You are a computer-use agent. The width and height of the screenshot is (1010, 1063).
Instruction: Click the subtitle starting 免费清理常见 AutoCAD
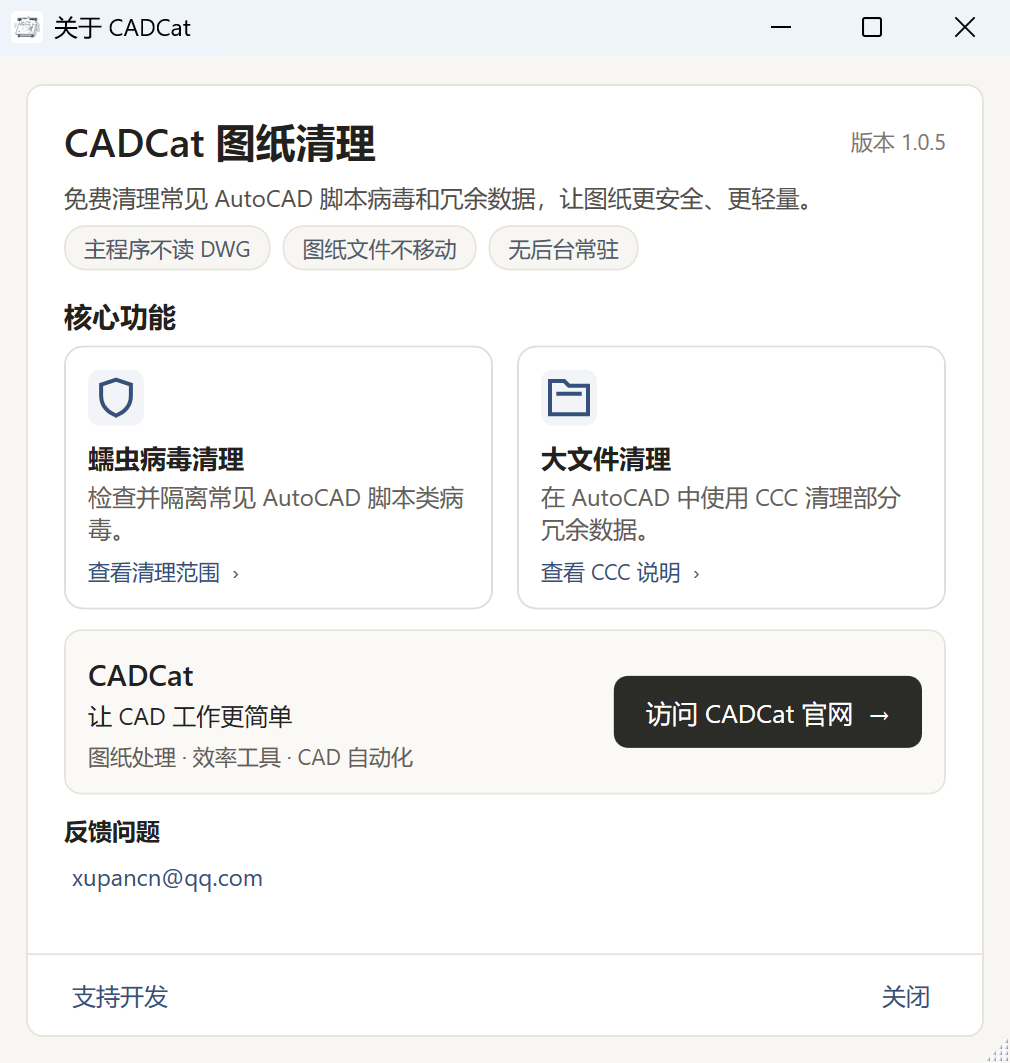click(x=439, y=199)
